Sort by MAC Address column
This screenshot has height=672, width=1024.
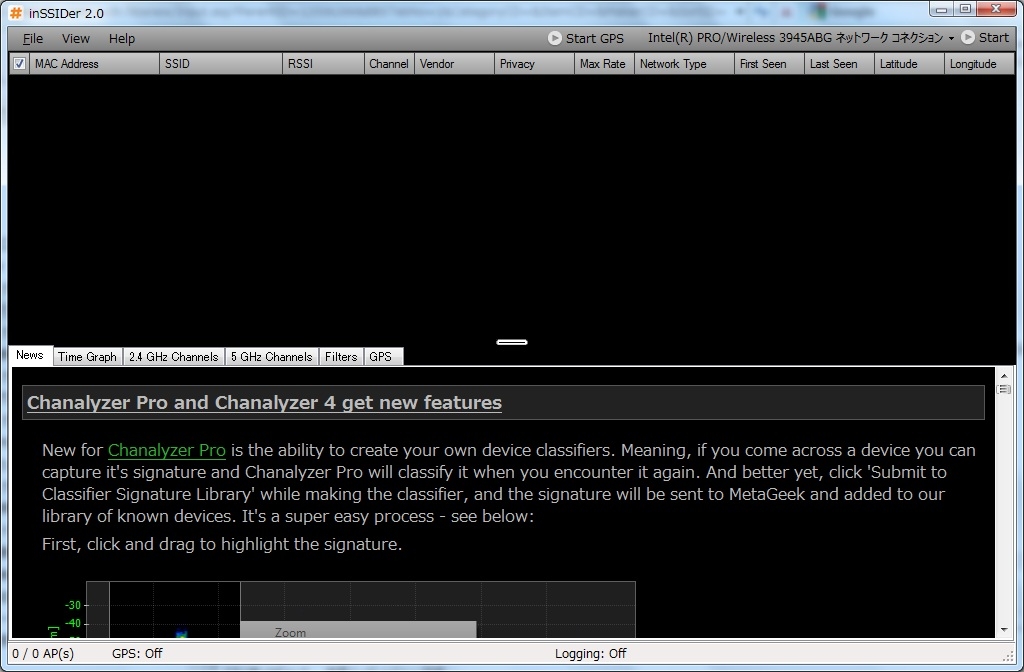(94, 63)
